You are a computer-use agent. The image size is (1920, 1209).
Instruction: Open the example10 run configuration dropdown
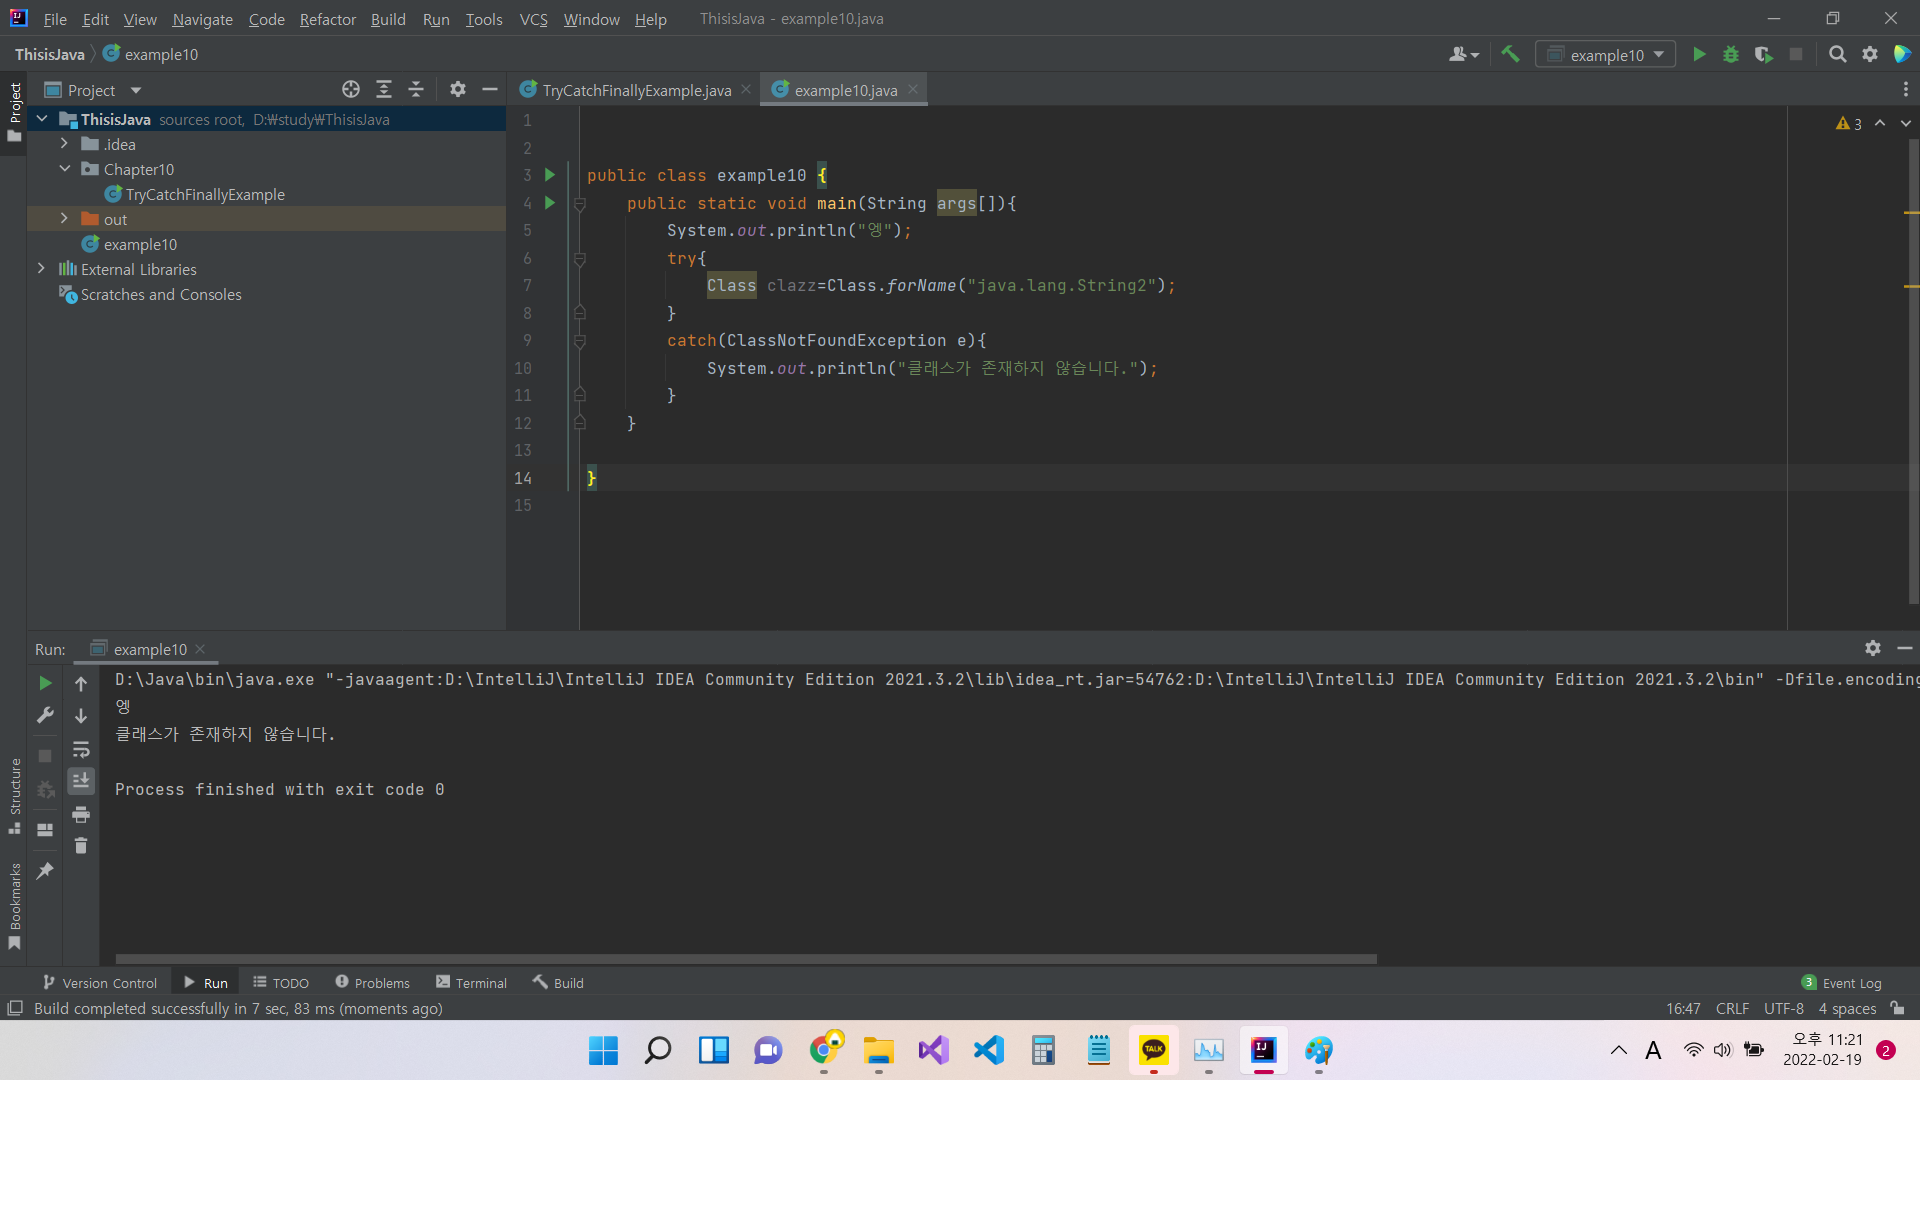click(x=1606, y=54)
